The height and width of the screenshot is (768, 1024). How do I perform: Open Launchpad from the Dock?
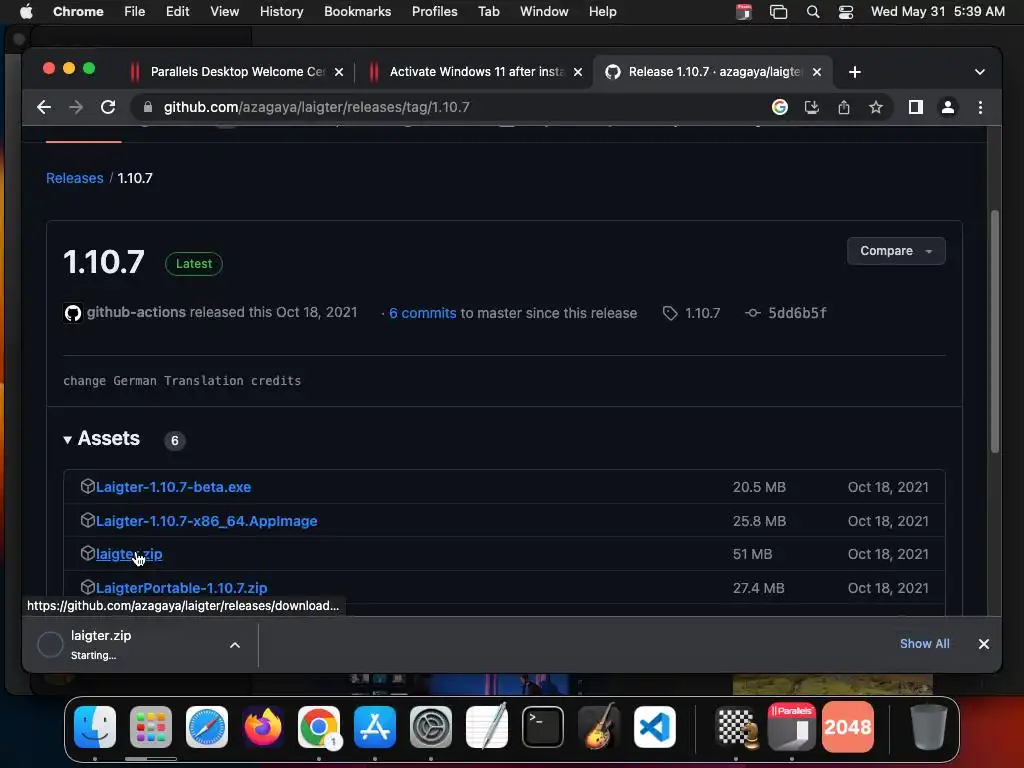[x=151, y=727]
